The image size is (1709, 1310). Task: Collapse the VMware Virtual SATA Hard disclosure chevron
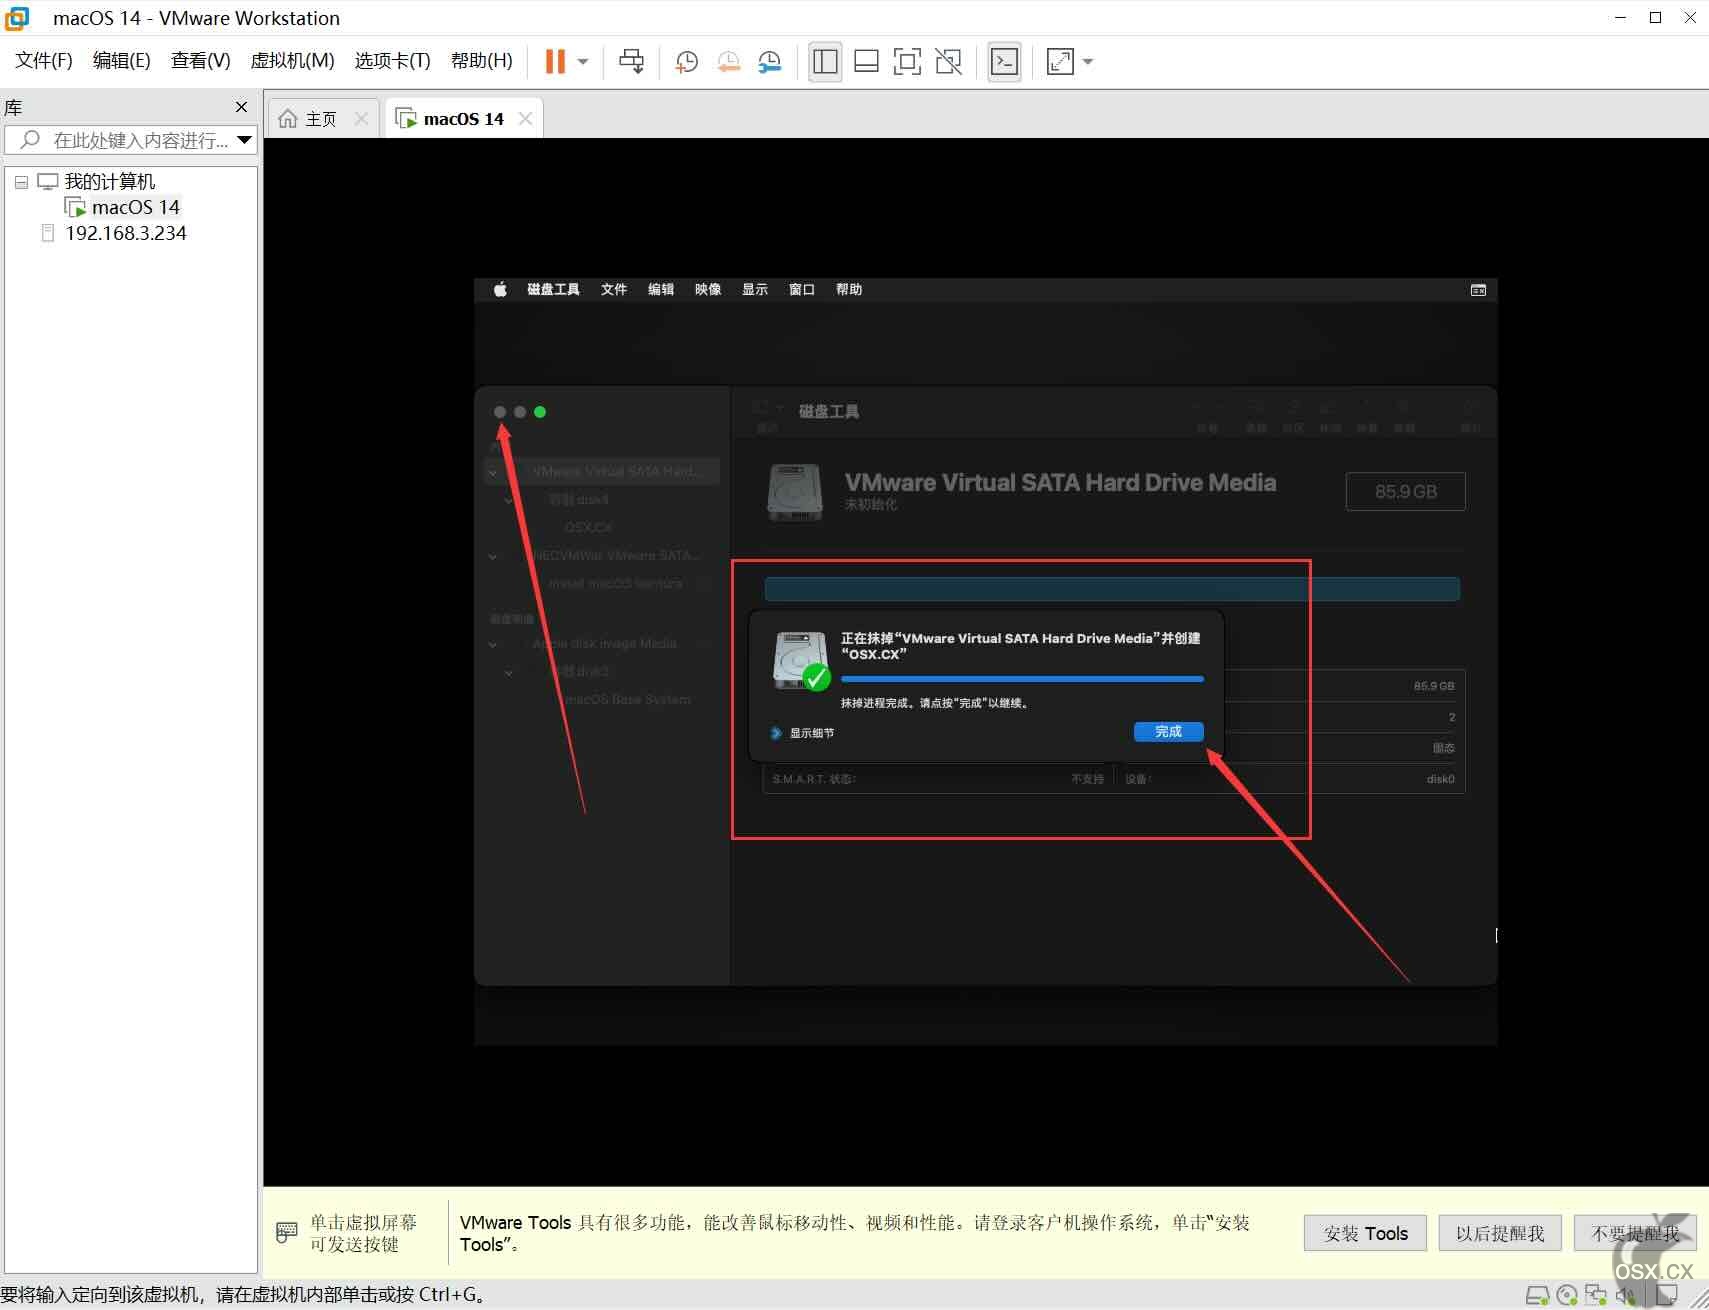click(x=493, y=471)
